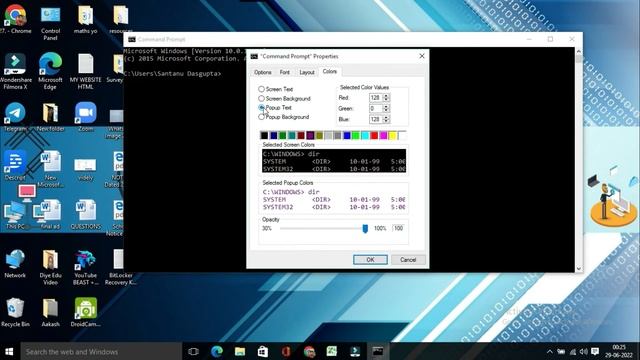This screenshot has height=360, width=640.
Task: Switch to the Font tab
Action: pos(284,72)
